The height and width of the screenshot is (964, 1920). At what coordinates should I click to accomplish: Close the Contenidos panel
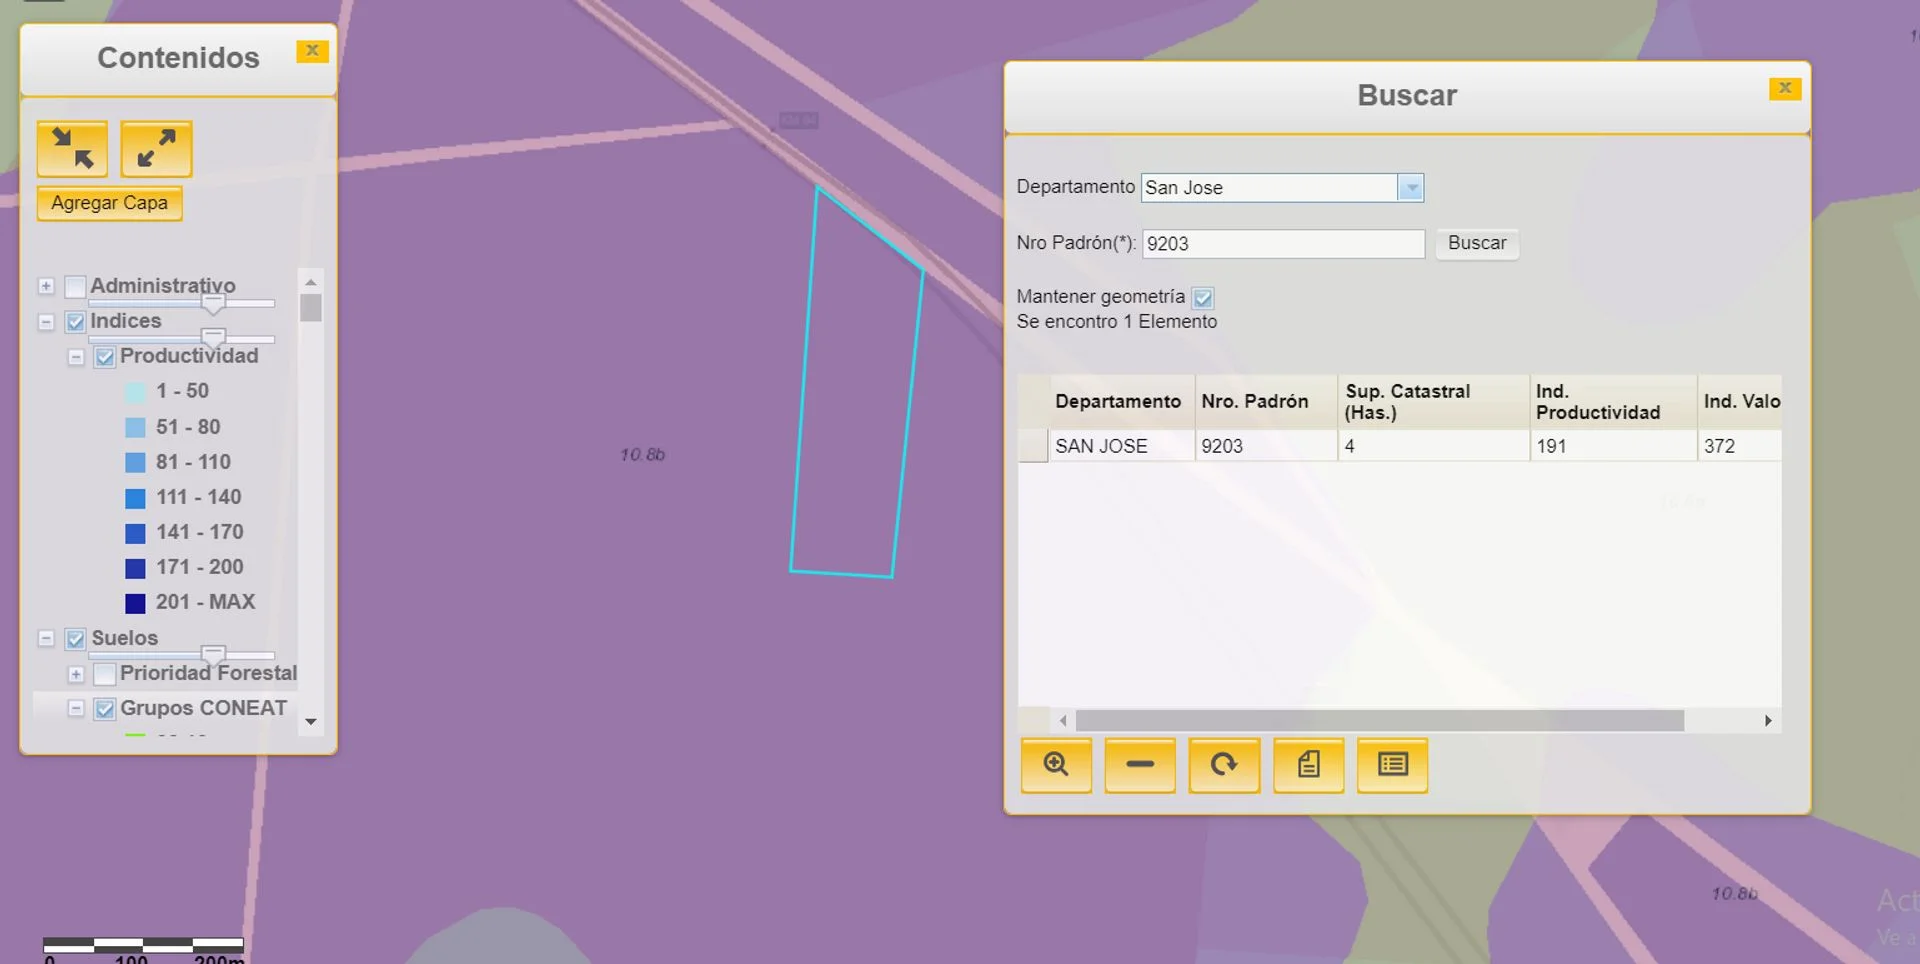(312, 51)
